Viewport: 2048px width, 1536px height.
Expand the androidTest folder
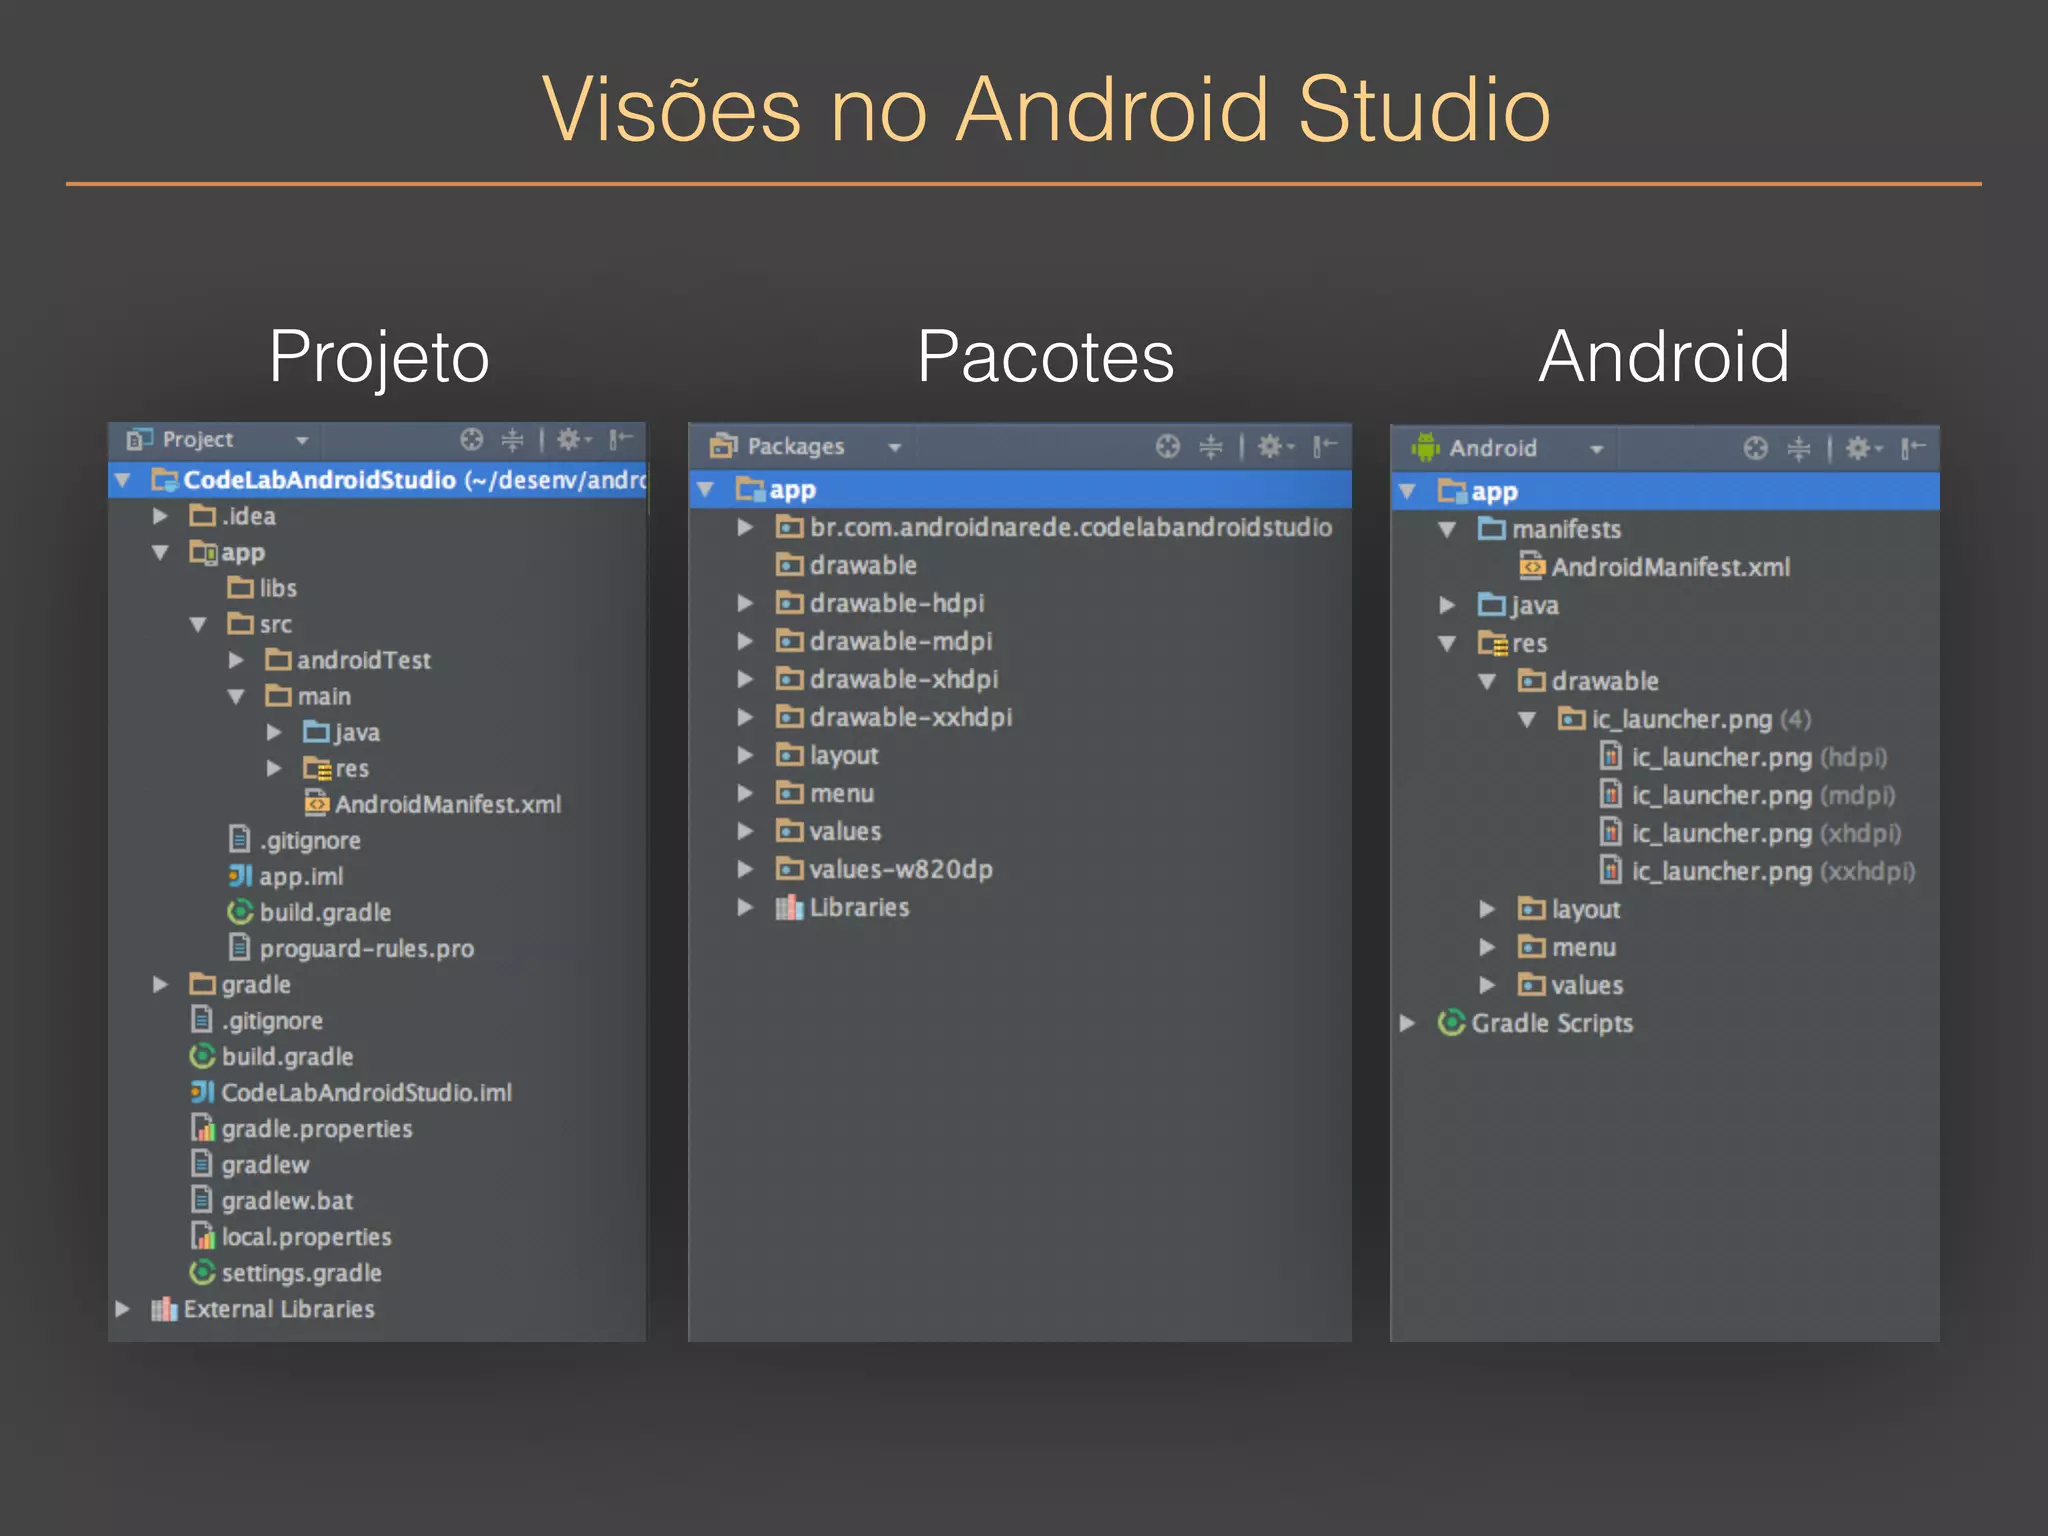click(236, 660)
